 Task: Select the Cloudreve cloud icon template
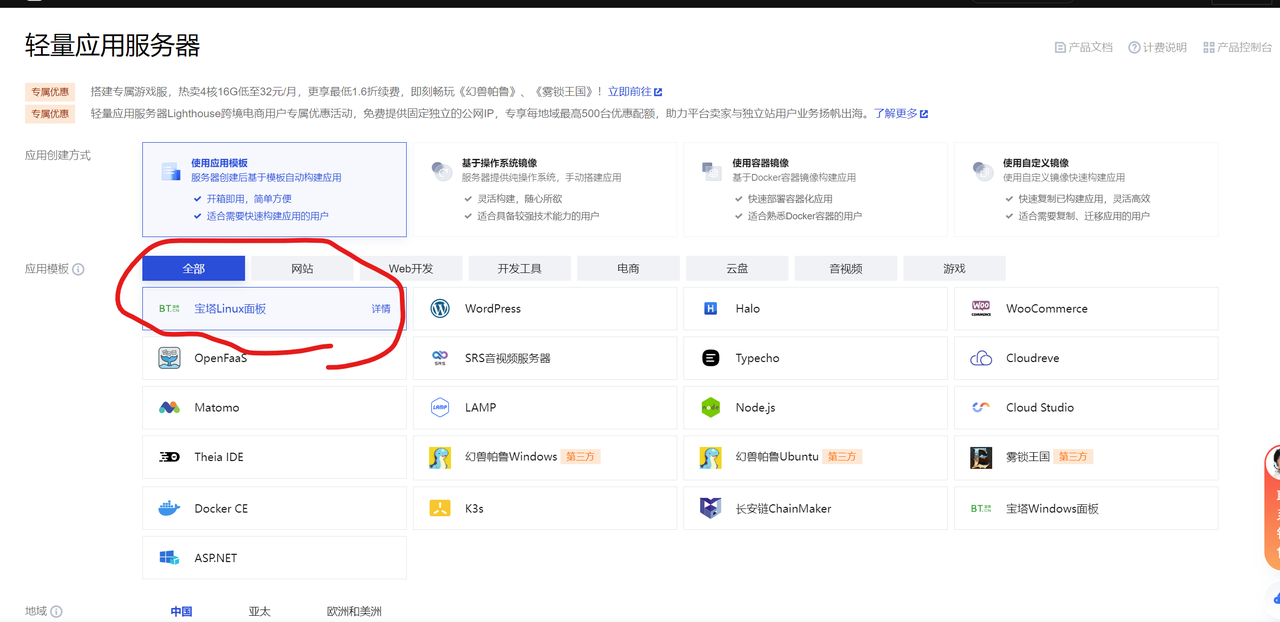tap(981, 358)
